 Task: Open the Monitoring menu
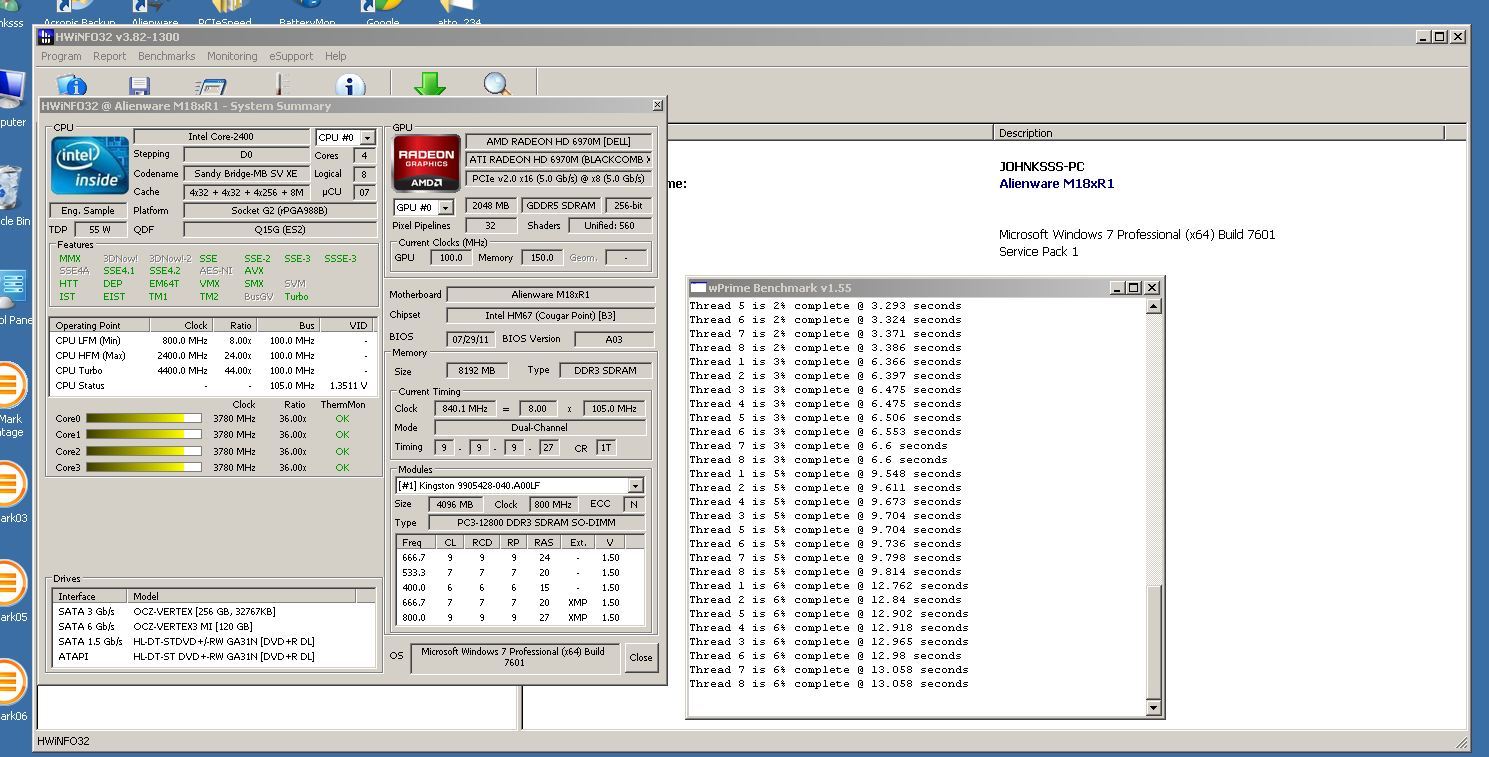pos(232,56)
